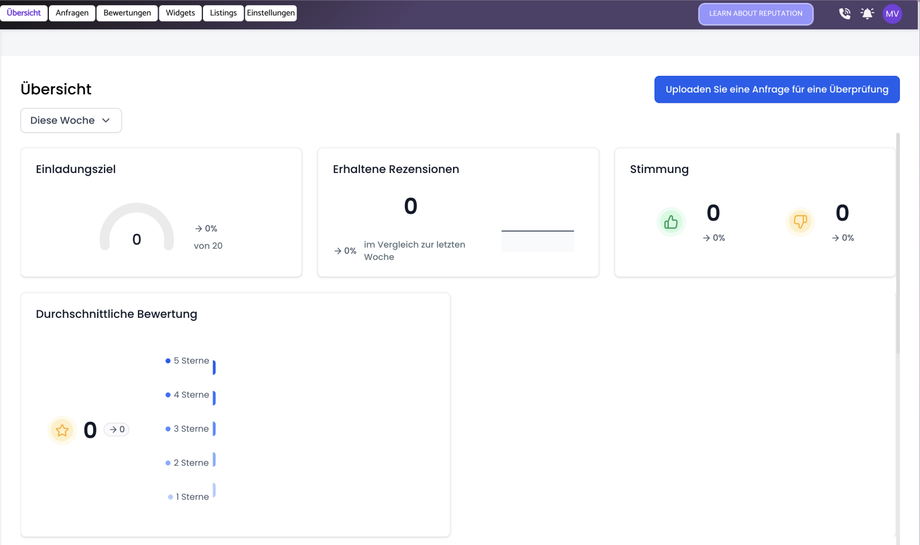920x545 pixels.
Task: Select the Listings tab
Action: coord(224,13)
